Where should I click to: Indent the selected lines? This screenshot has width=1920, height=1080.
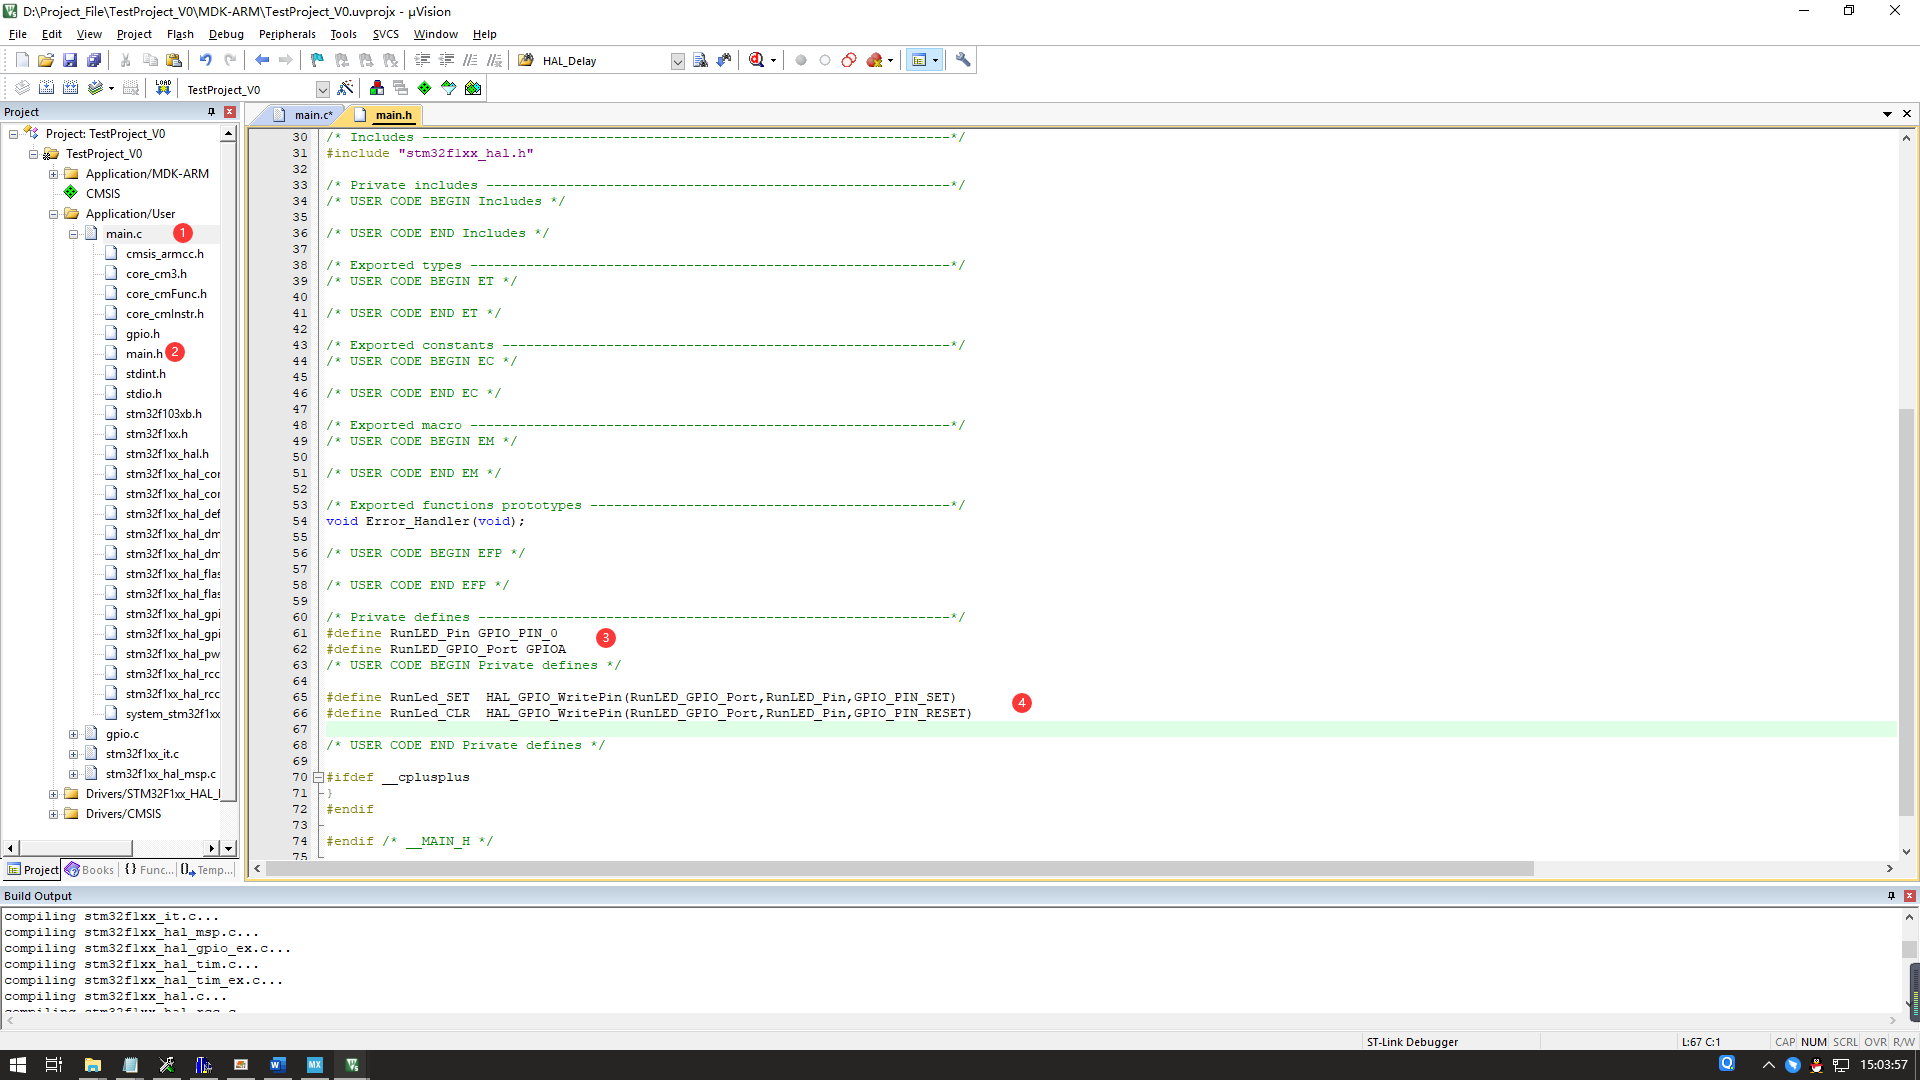coord(422,60)
